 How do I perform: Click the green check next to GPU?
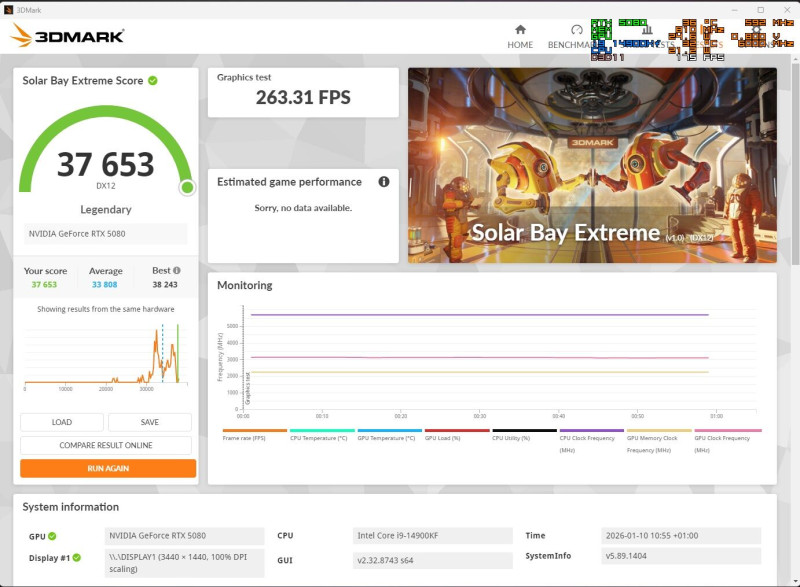click(x=52, y=536)
